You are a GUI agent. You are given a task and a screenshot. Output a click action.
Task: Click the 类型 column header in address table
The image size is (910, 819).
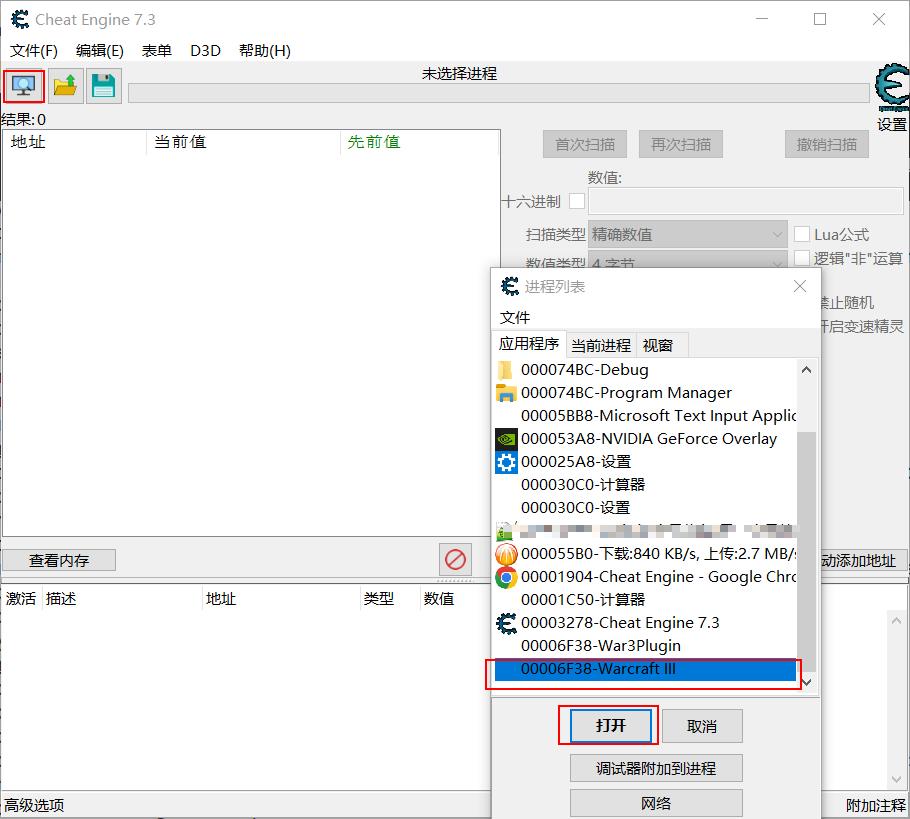pyautogui.click(x=390, y=599)
